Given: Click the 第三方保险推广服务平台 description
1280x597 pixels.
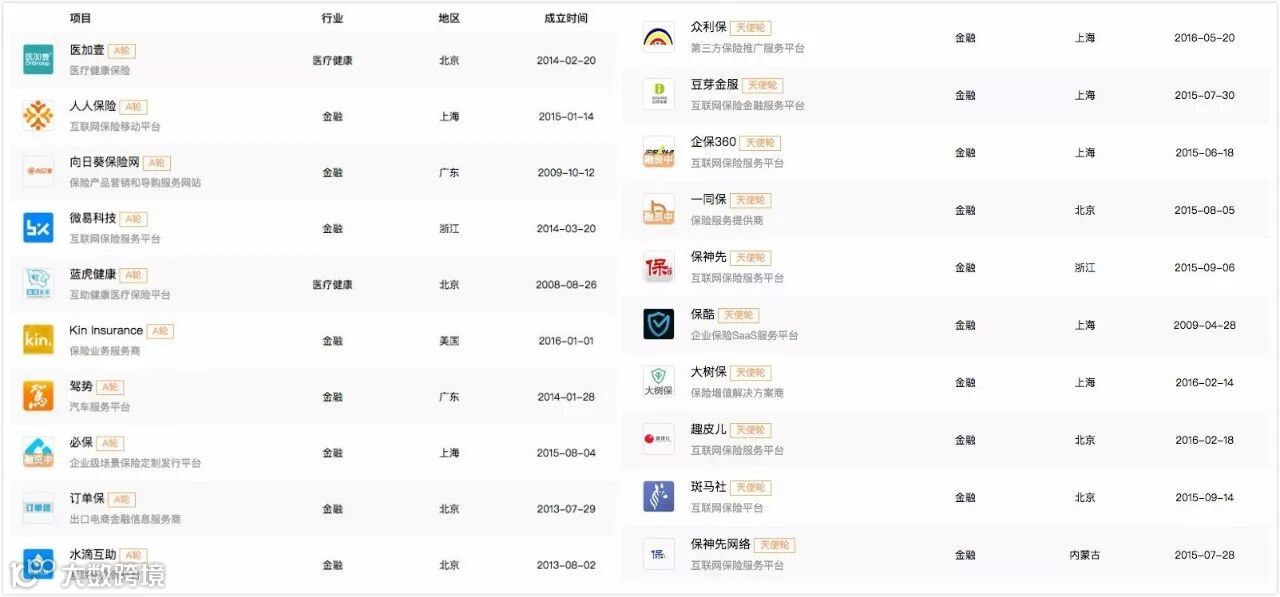Looking at the screenshot, I should click(x=747, y=48).
